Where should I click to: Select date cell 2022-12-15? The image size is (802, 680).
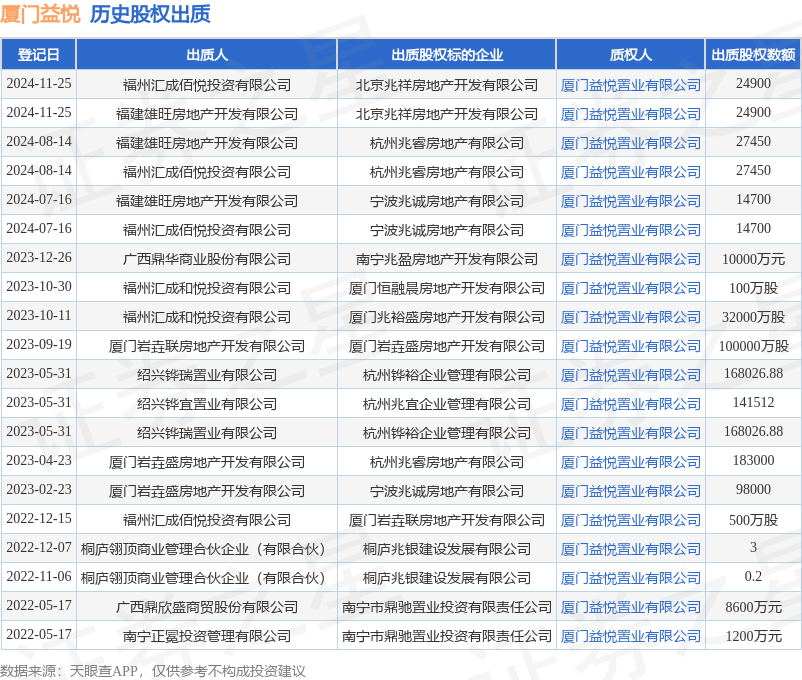point(39,518)
